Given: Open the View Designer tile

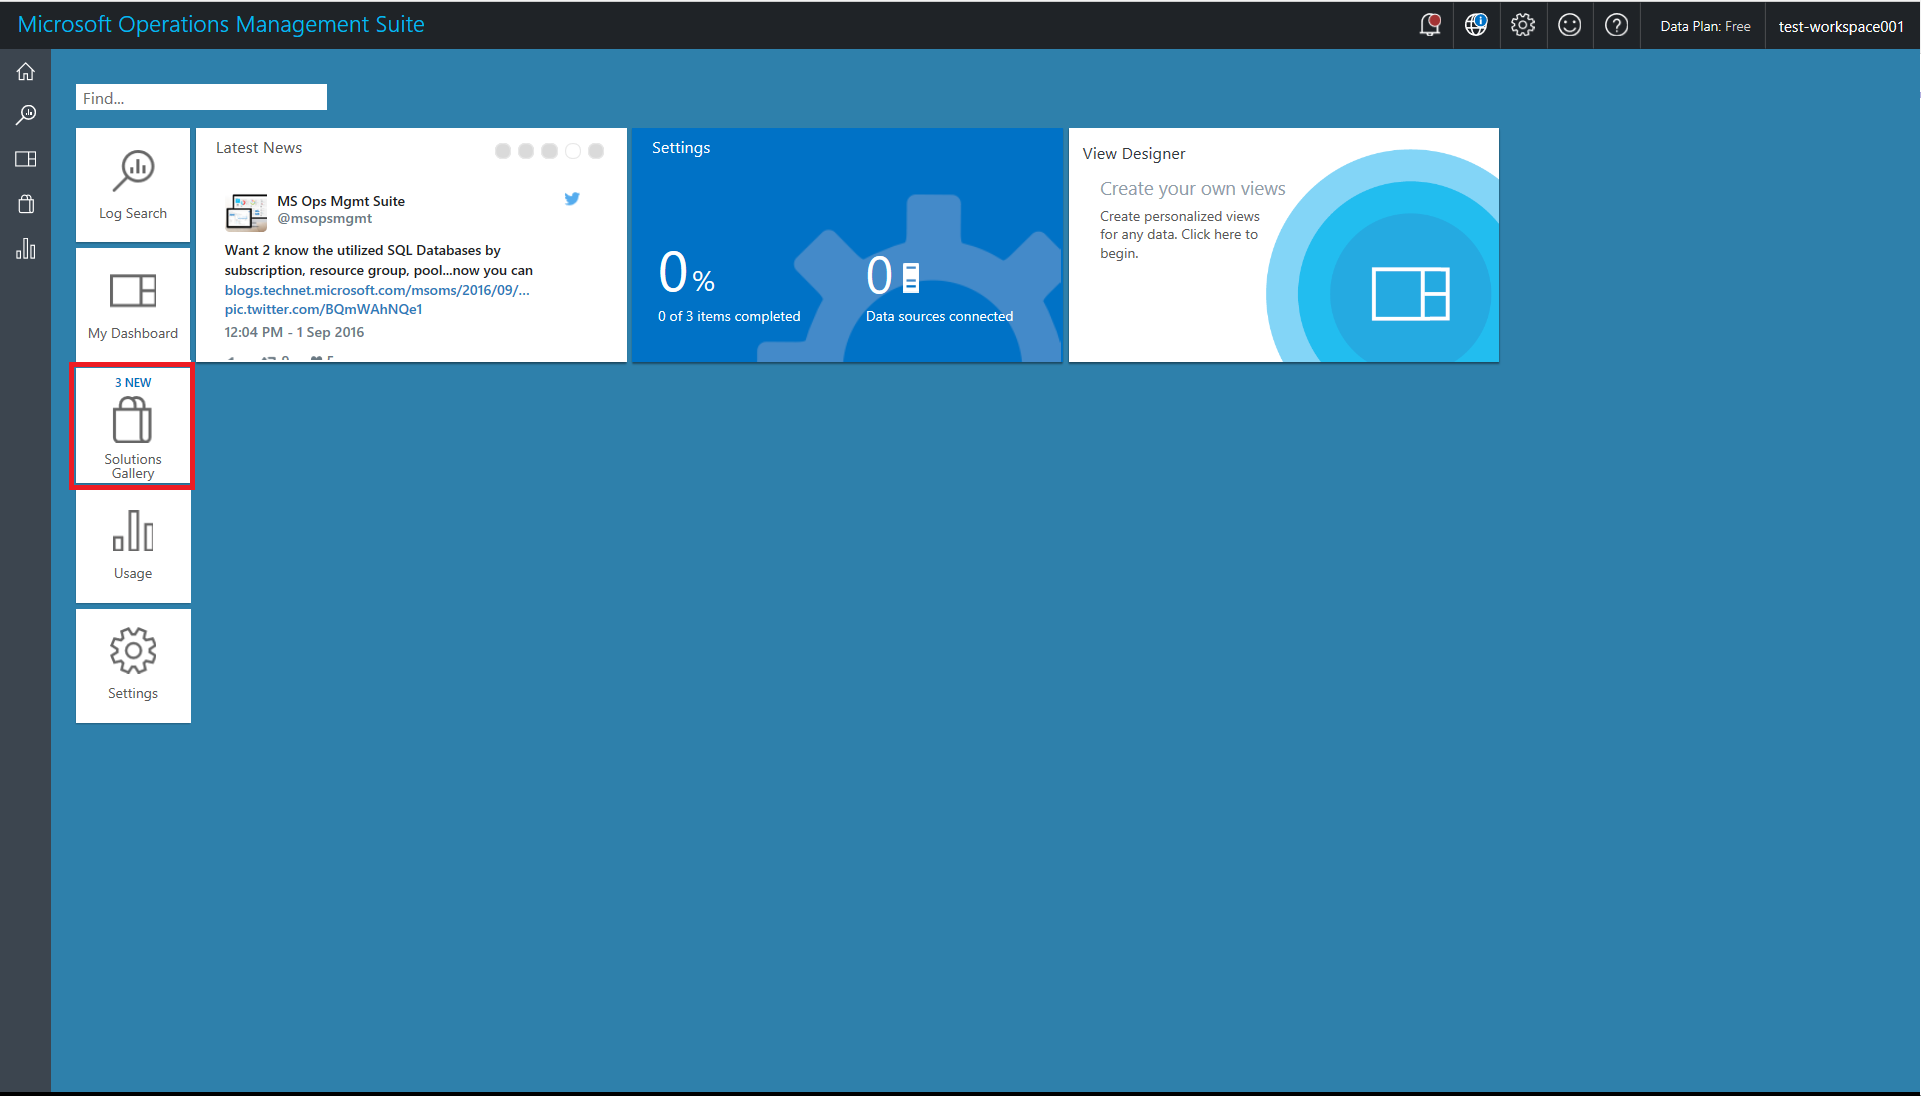Looking at the screenshot, I should pos(1283,245).
